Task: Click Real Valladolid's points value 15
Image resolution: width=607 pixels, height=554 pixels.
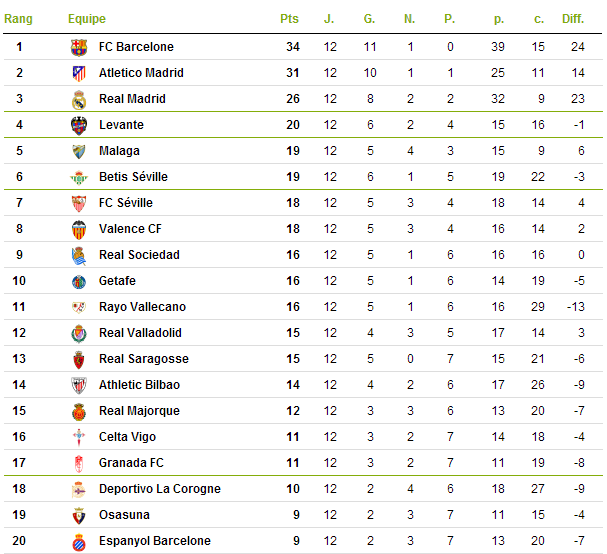Action: [x=293, y=333]
